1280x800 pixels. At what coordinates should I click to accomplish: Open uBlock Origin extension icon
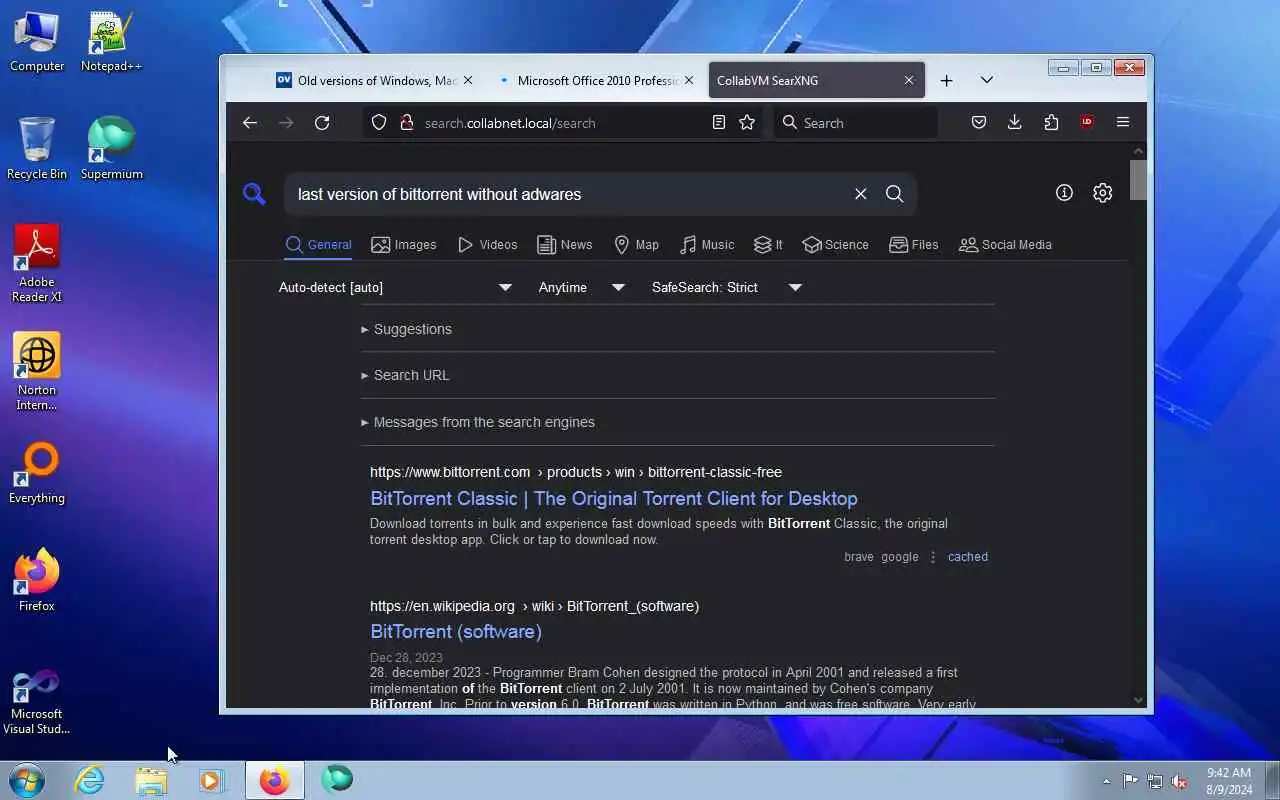point(1087,123)
